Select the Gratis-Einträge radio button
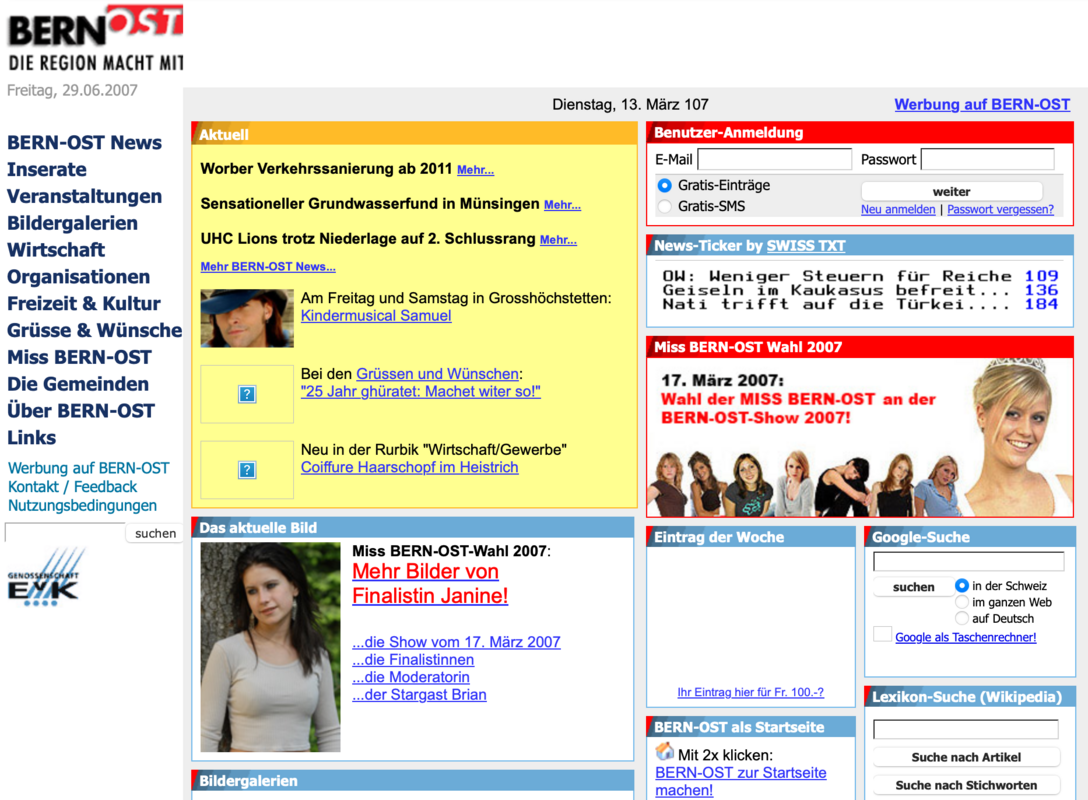 click(x=665, y=186)
